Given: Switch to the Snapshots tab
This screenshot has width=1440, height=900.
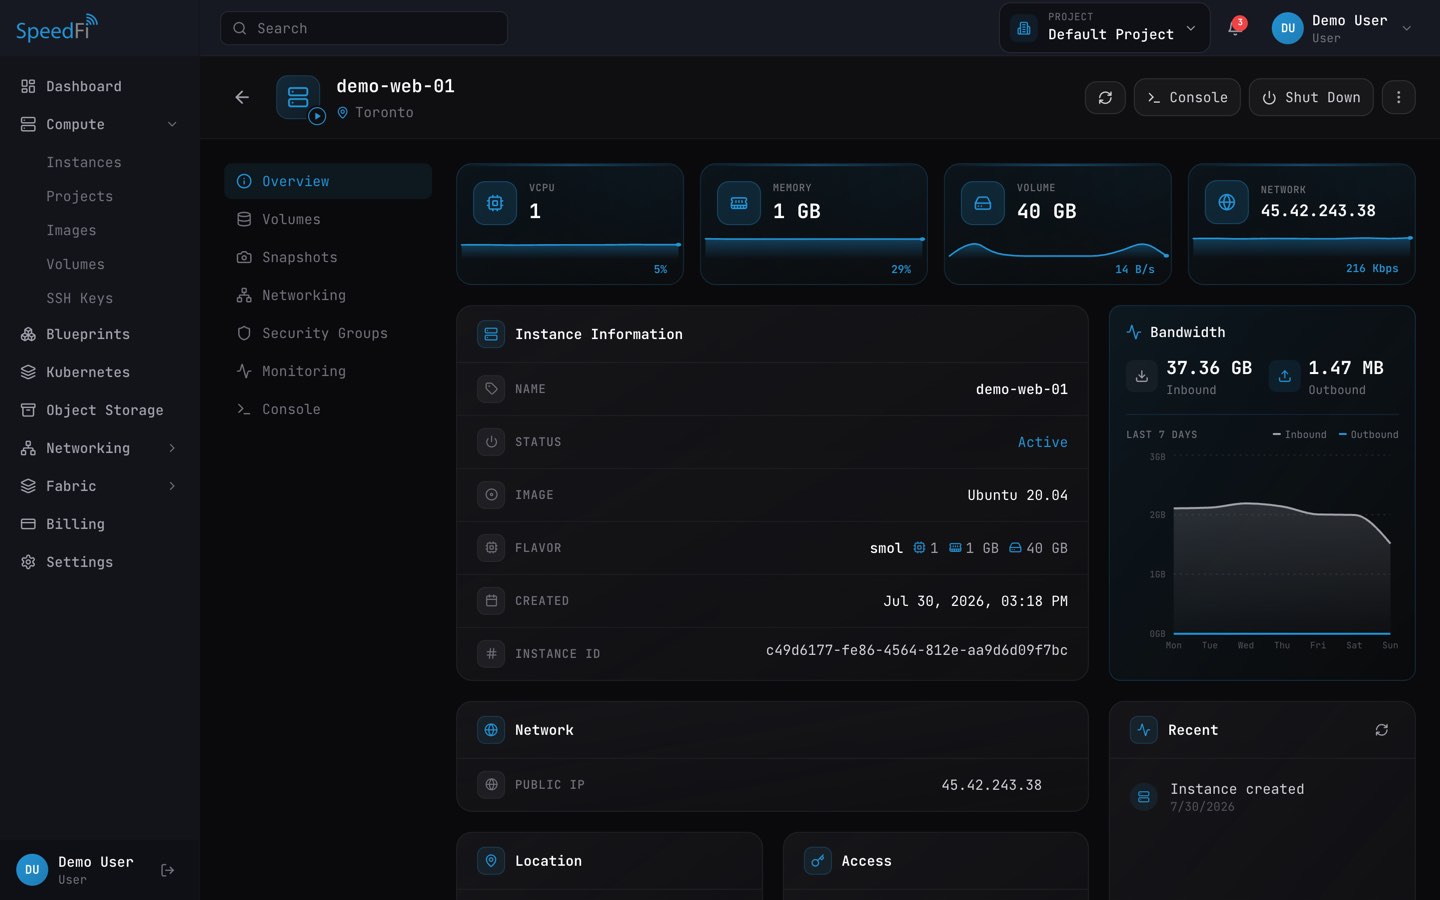Looking at the screenshot, I should tap(328, 257).
